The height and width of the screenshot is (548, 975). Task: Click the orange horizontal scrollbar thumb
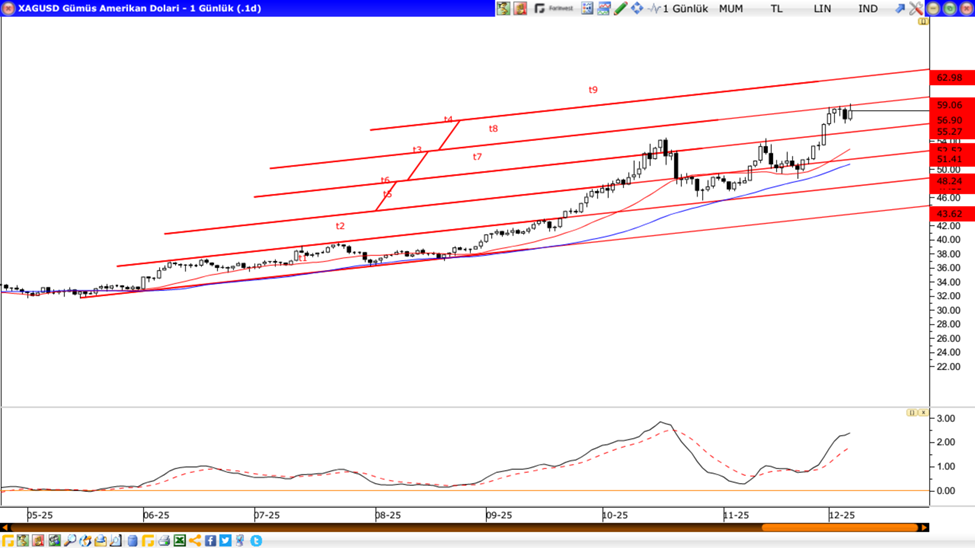point(840,527)
